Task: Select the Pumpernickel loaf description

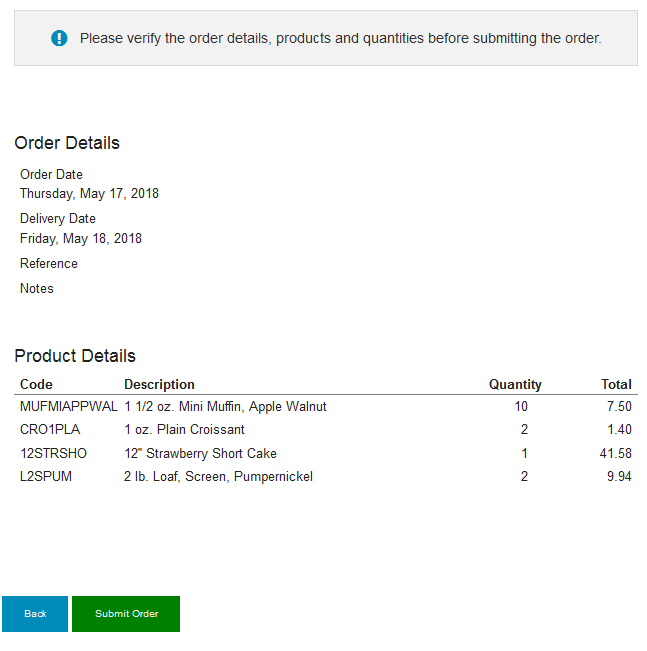Action: (x=218, y=476)
